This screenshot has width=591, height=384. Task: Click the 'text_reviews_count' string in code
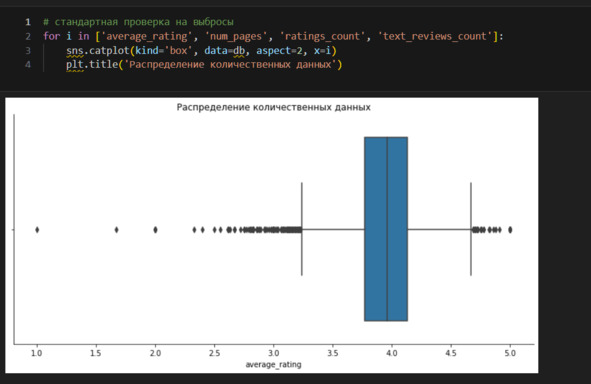(437, 36)
